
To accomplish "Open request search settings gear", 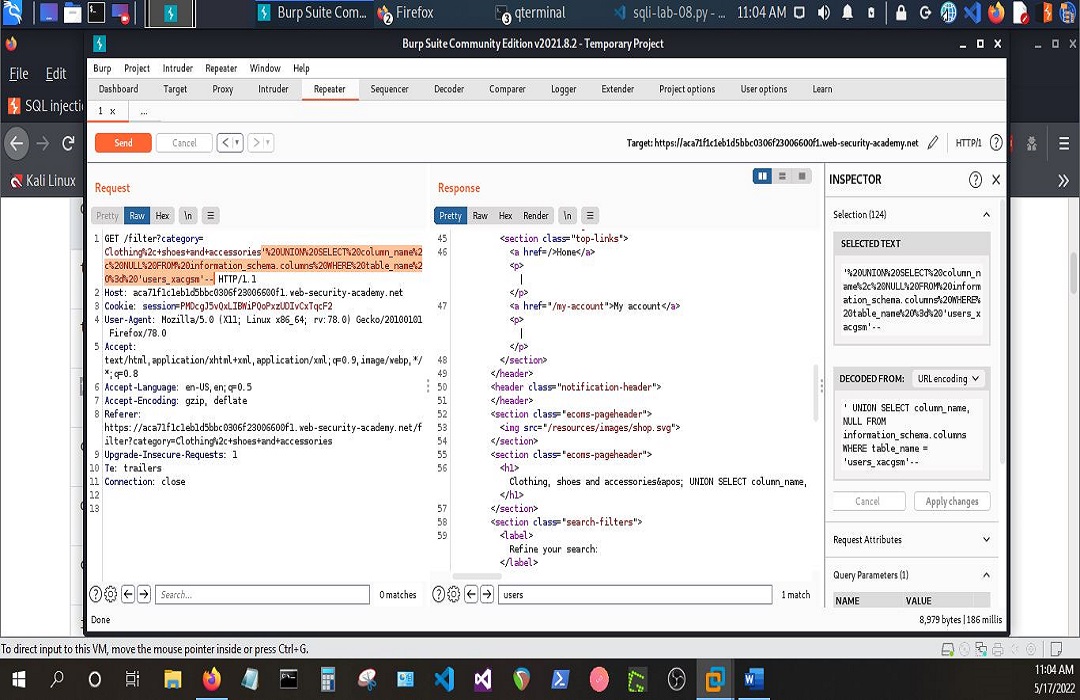I will point(110,594).
